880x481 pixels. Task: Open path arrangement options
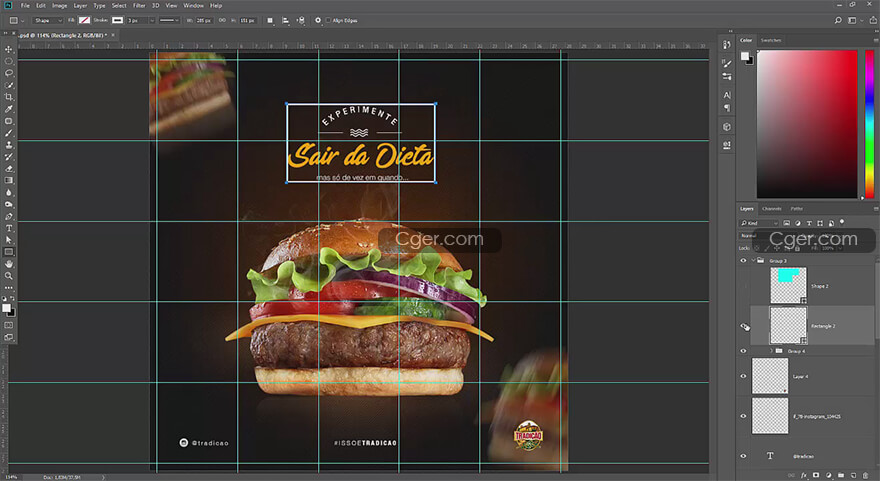(x=301, y=20)
